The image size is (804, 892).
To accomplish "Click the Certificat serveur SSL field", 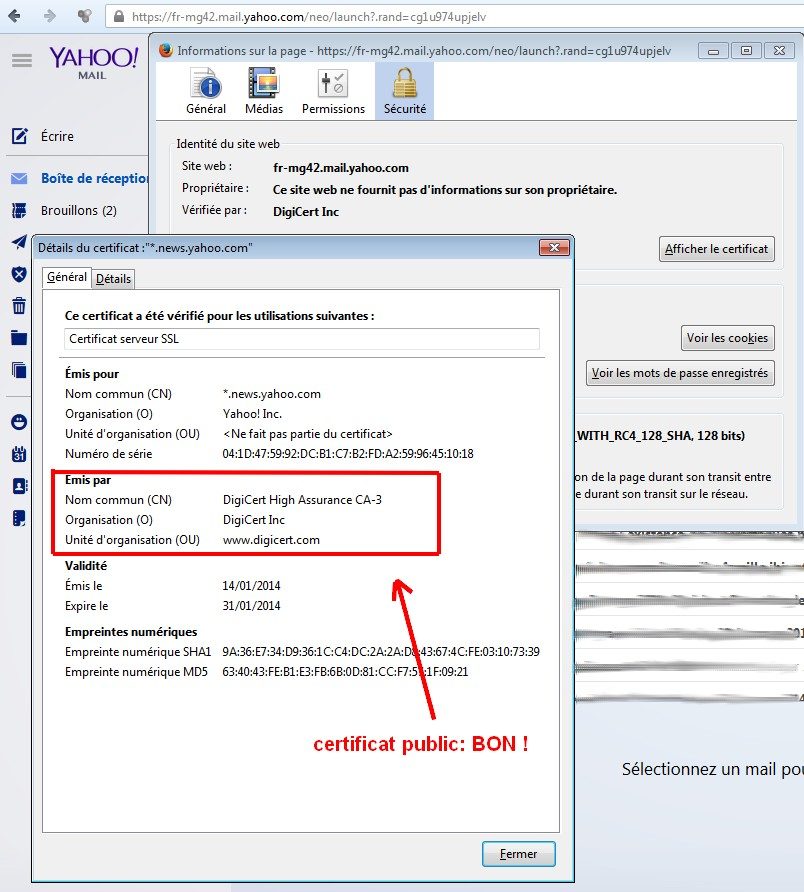I will click(x=301, y=339).
